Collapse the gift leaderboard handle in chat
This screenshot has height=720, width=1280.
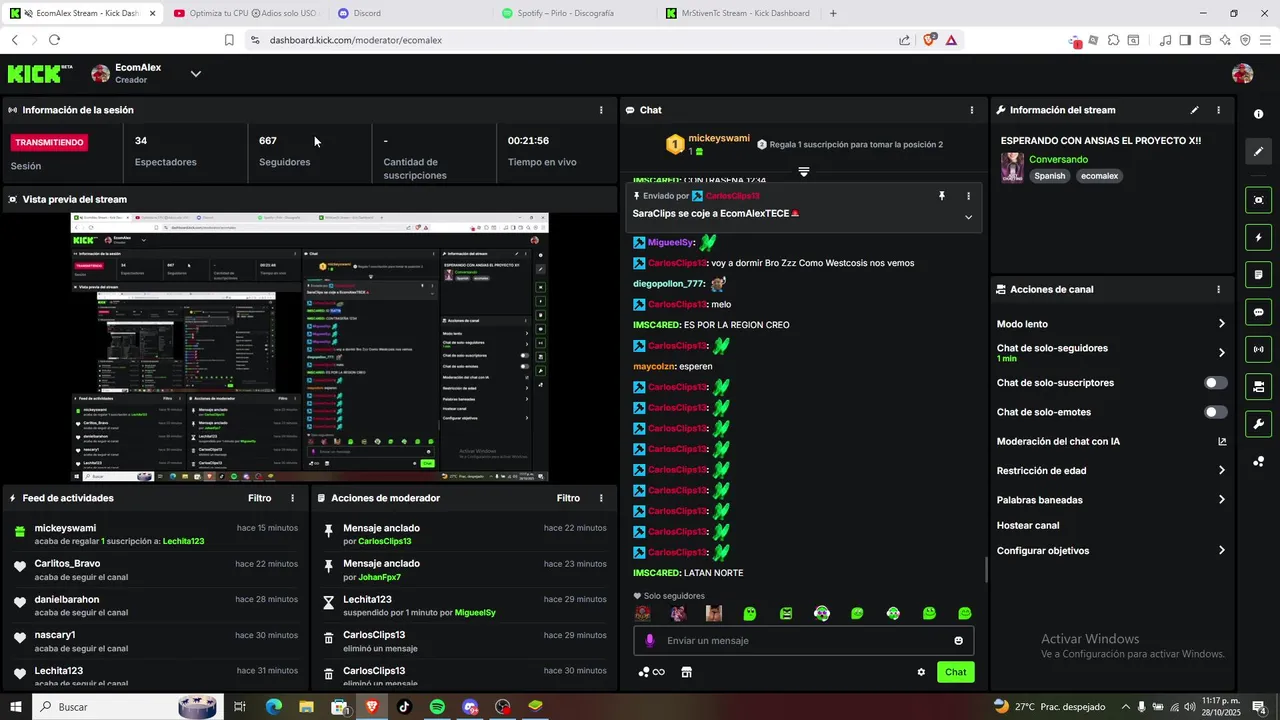click(x=803, y=172)
